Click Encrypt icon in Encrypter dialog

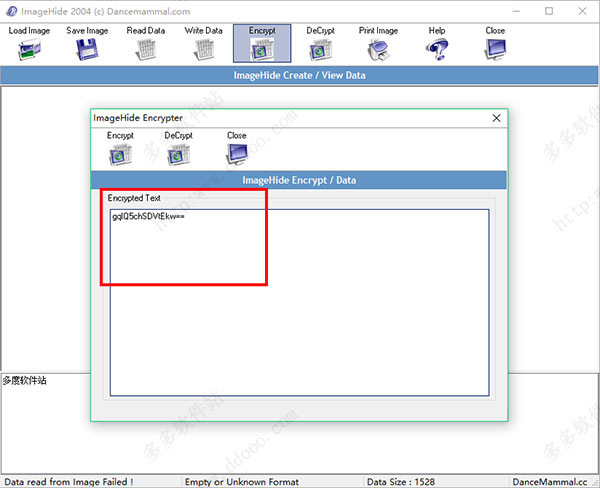point(120,155)
